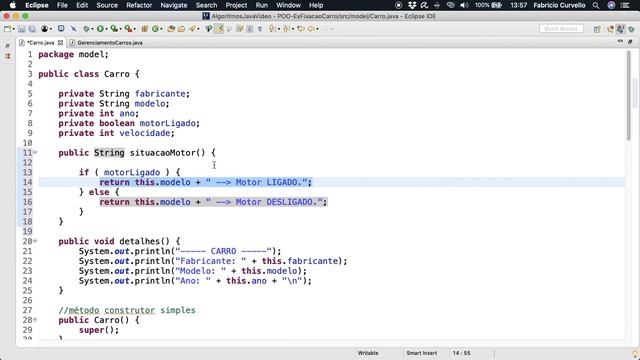This screenshot has height=360, width=640.
Task: Click the vertical editor scrollbar
Action: click(x=629, y=97)
